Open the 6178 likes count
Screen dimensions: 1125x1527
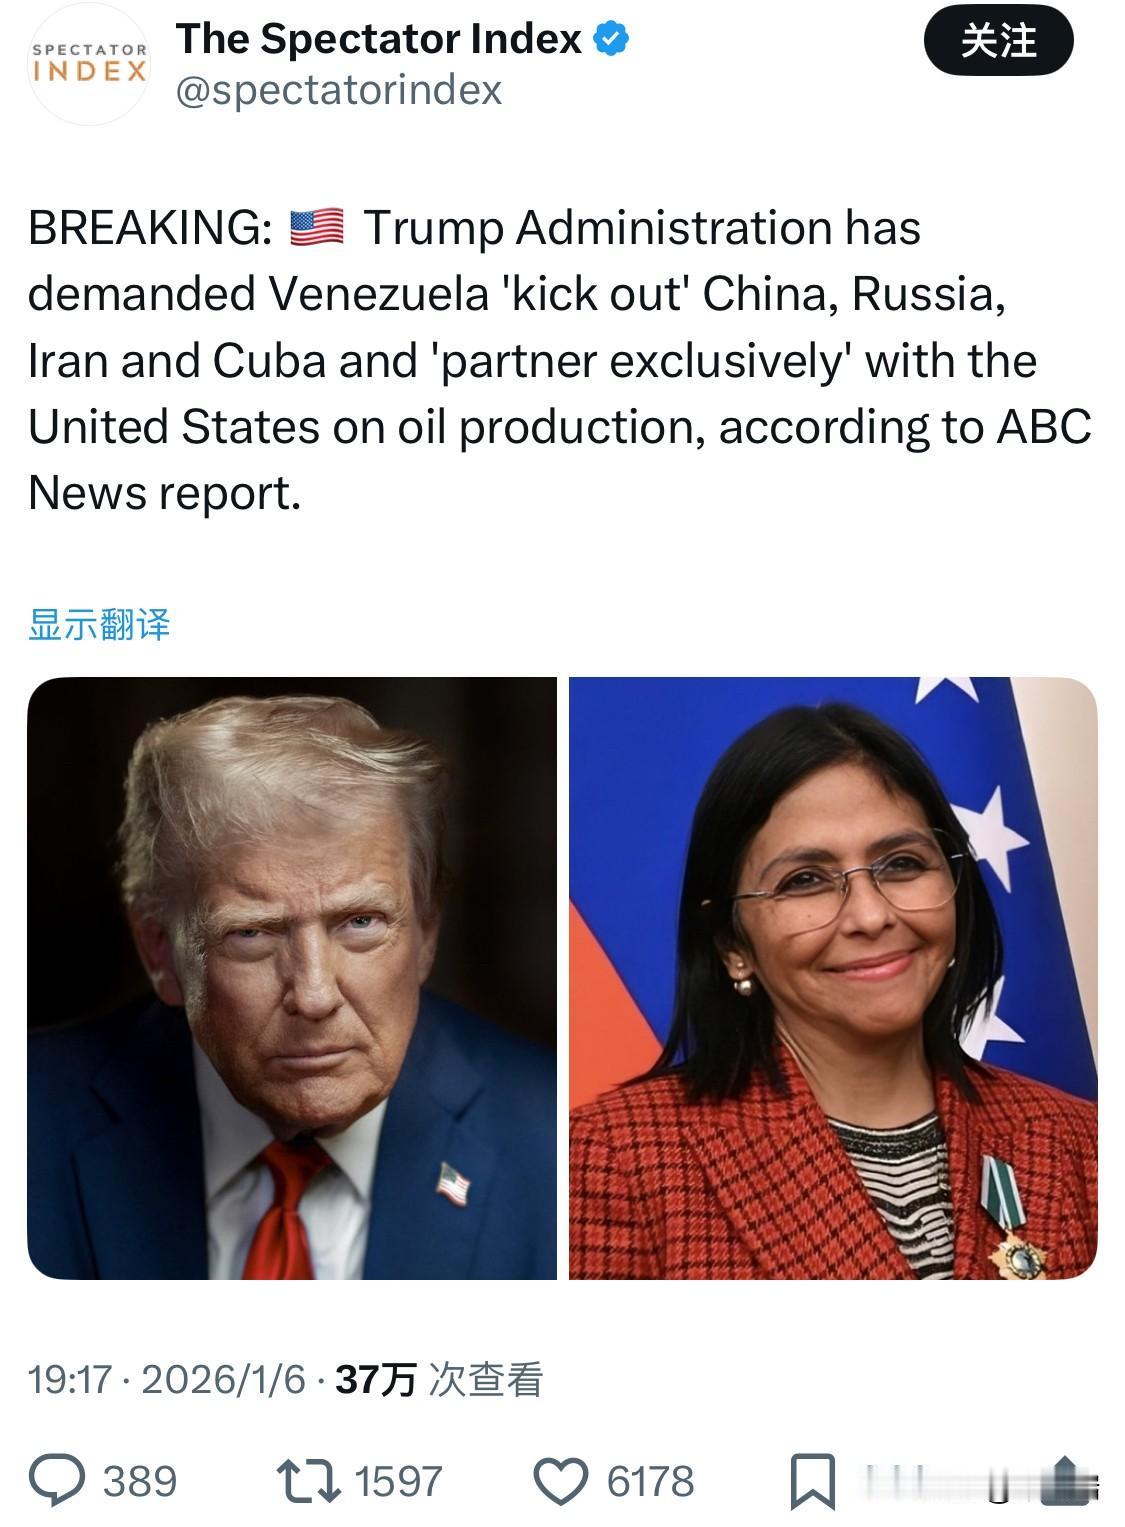651,1482
